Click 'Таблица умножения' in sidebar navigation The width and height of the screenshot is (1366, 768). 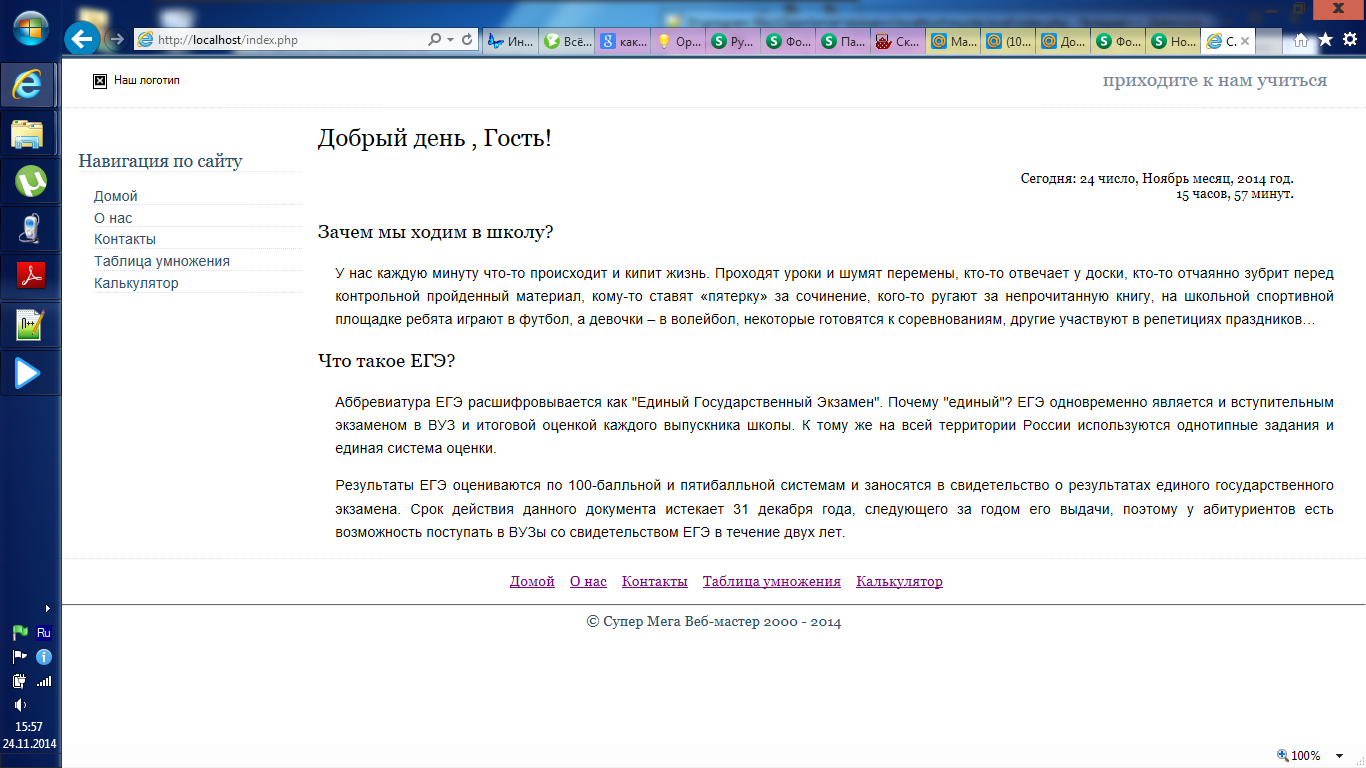[x=162, y=261]
